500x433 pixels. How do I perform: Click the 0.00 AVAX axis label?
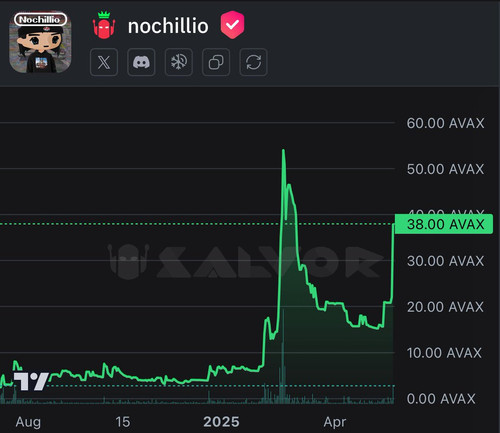[441, 399]
